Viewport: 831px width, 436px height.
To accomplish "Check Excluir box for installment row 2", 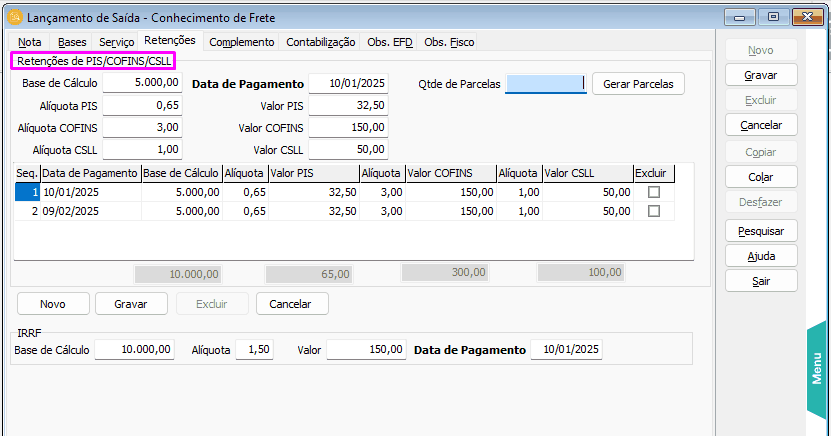I will point(654,211).
